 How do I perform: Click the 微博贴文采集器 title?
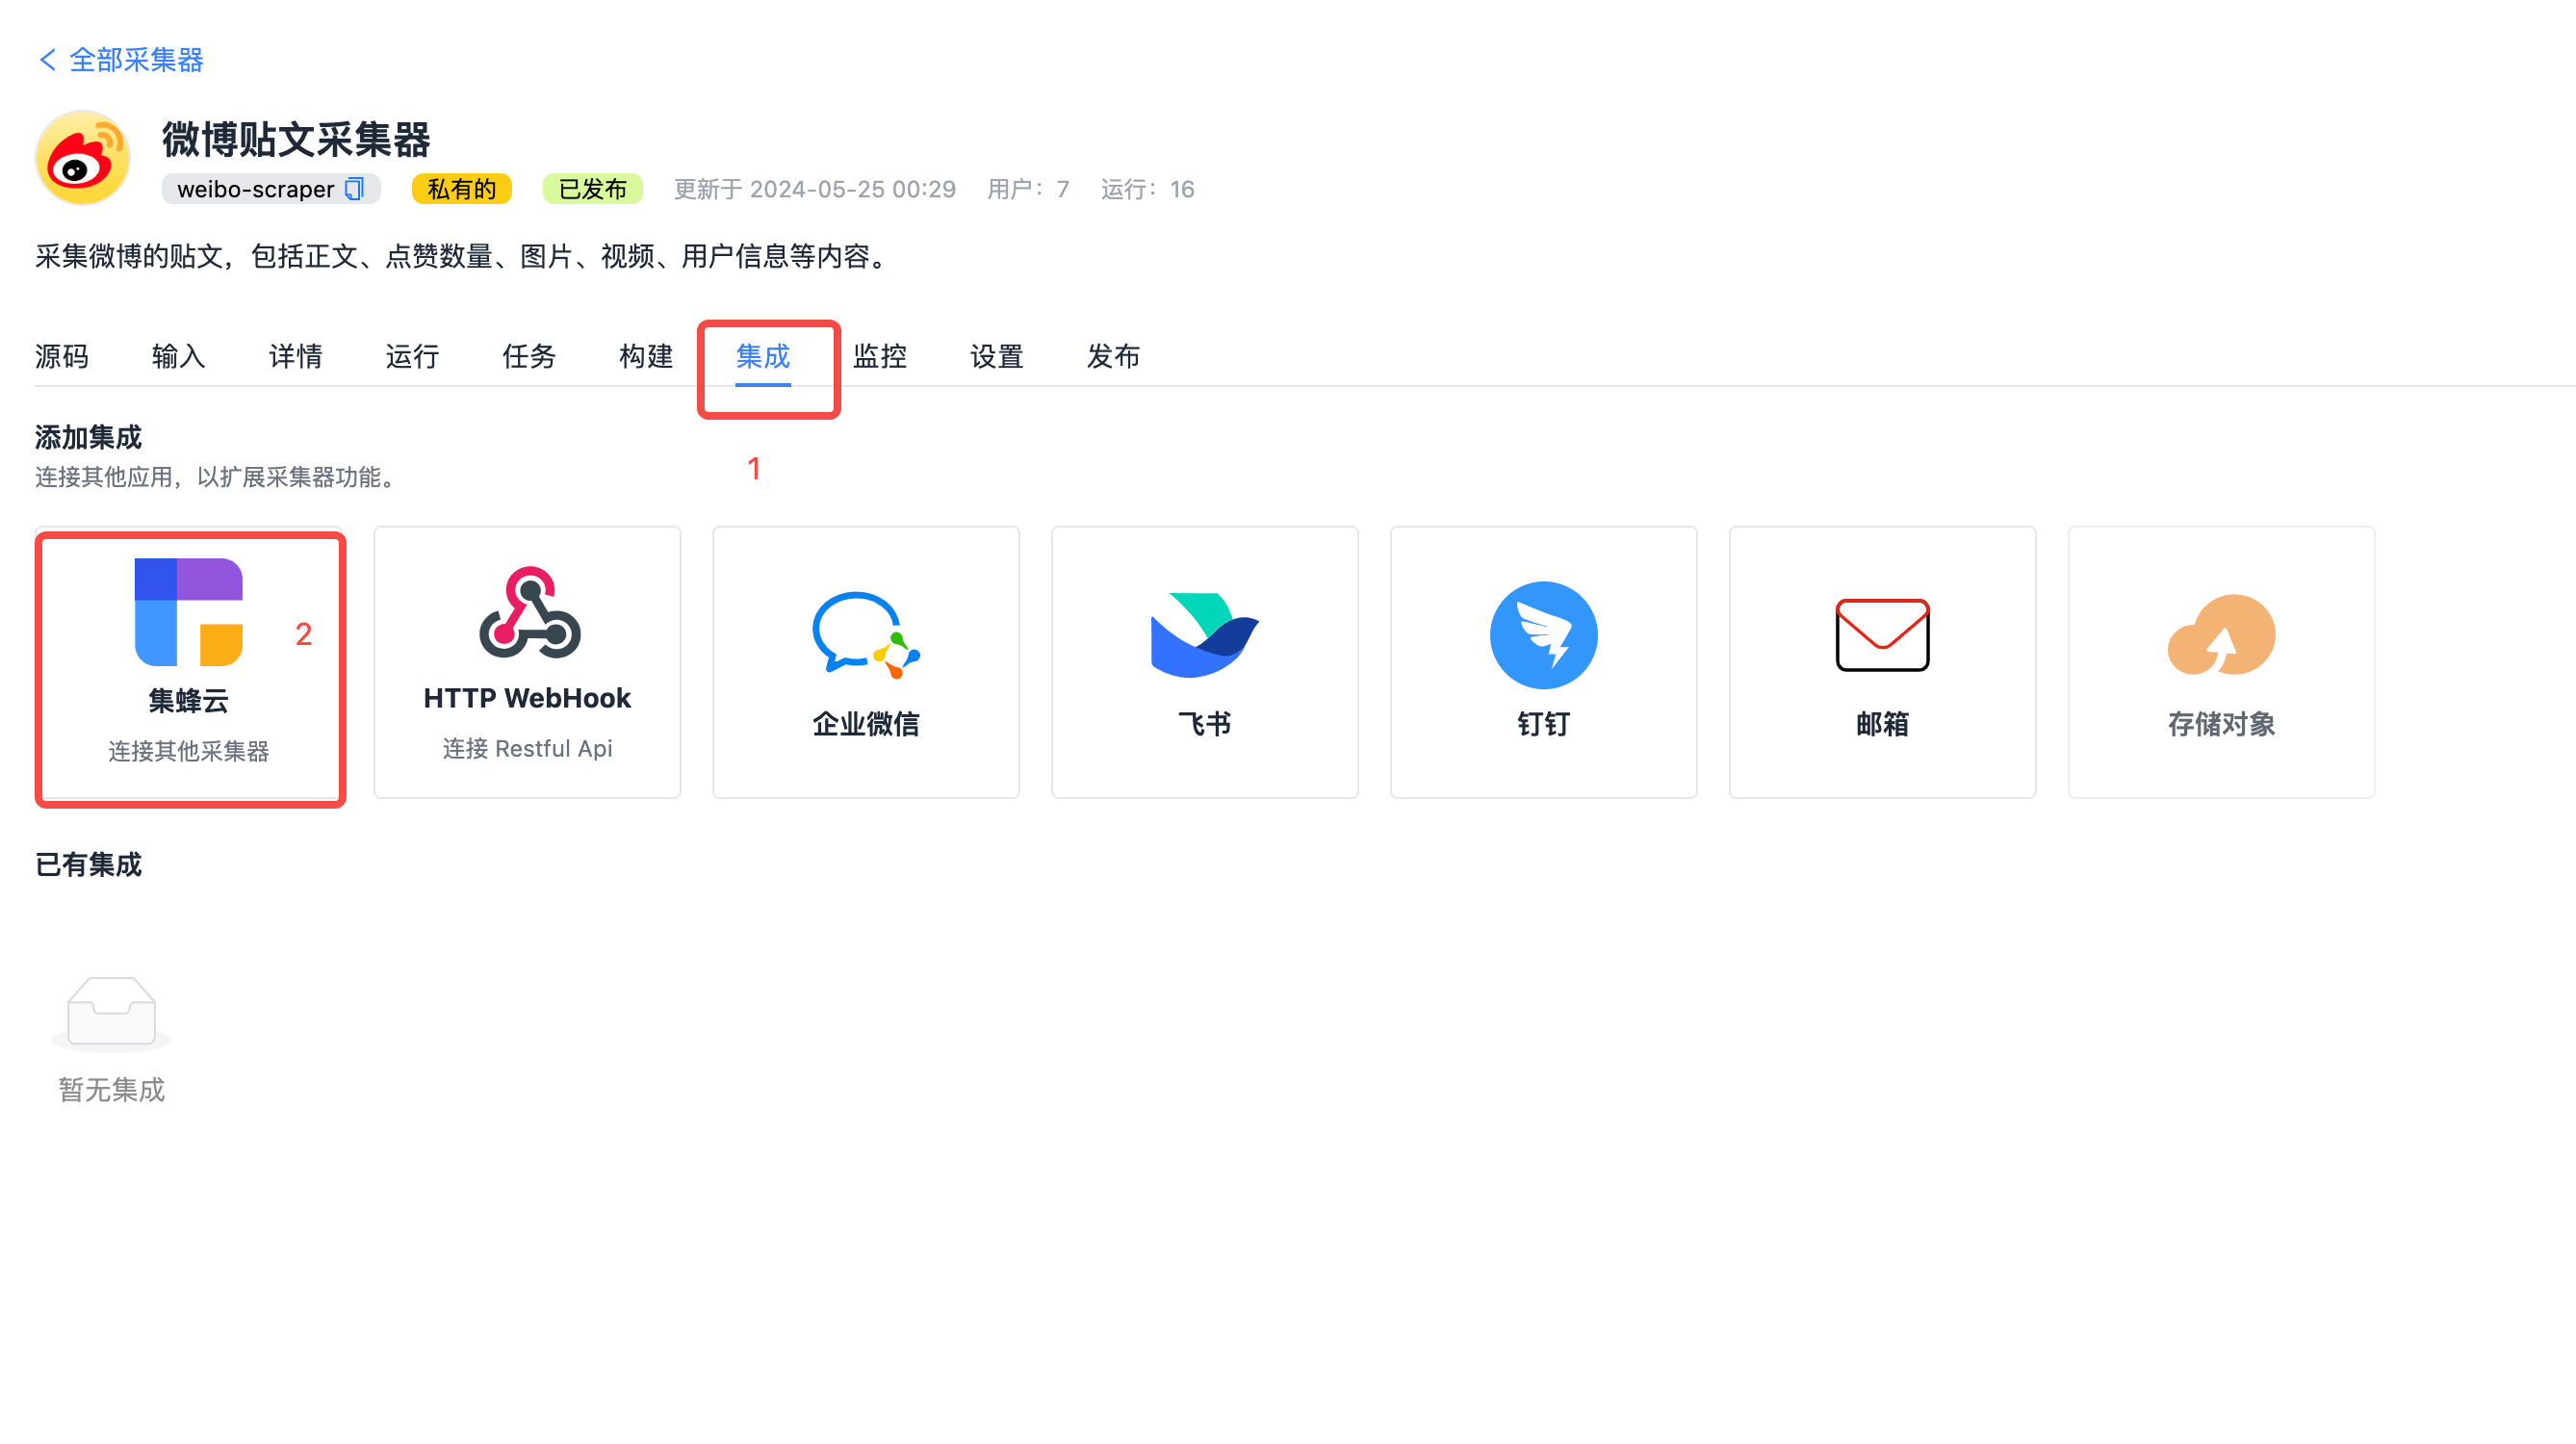coord(297,139)
